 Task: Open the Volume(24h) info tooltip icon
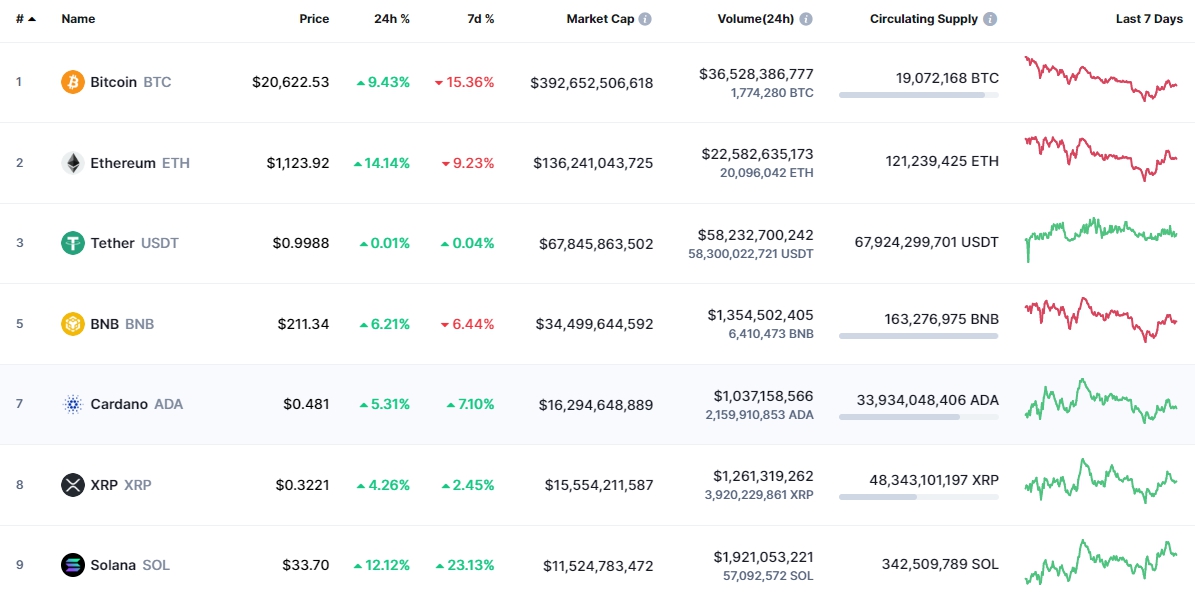[806, 19]
